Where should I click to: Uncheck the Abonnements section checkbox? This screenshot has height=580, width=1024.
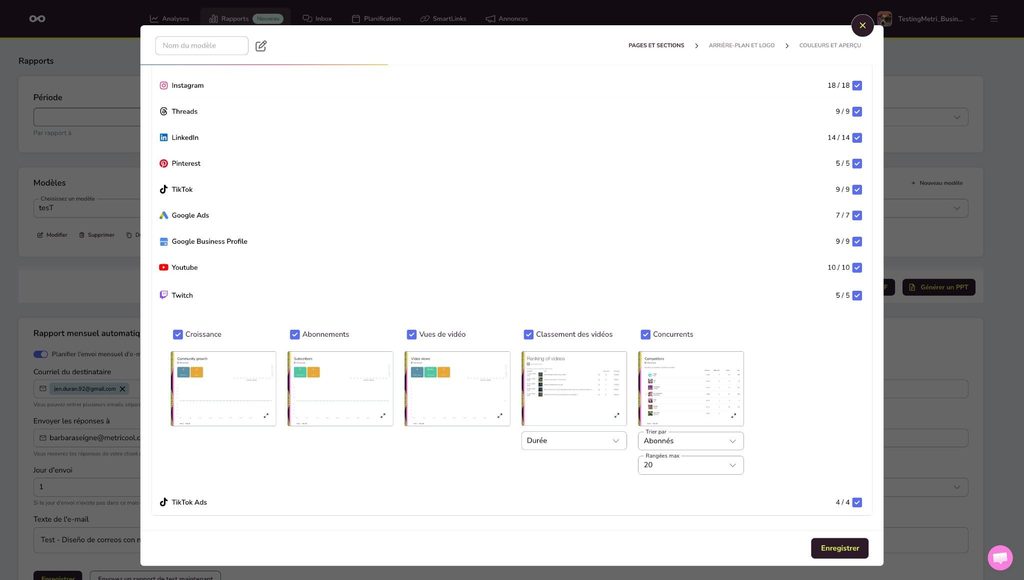[x=295, y=334]
